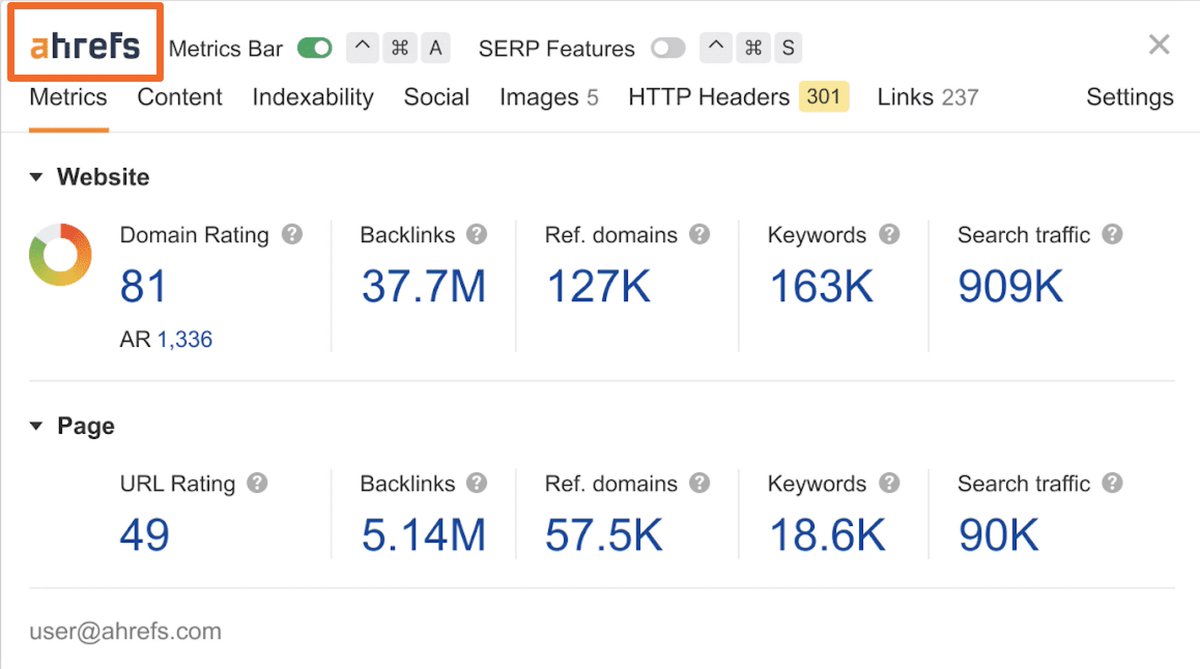The height and width of the screenshot is (669, 1200).
Task: View the HTTP Headers tab
Action: (739, 97)
